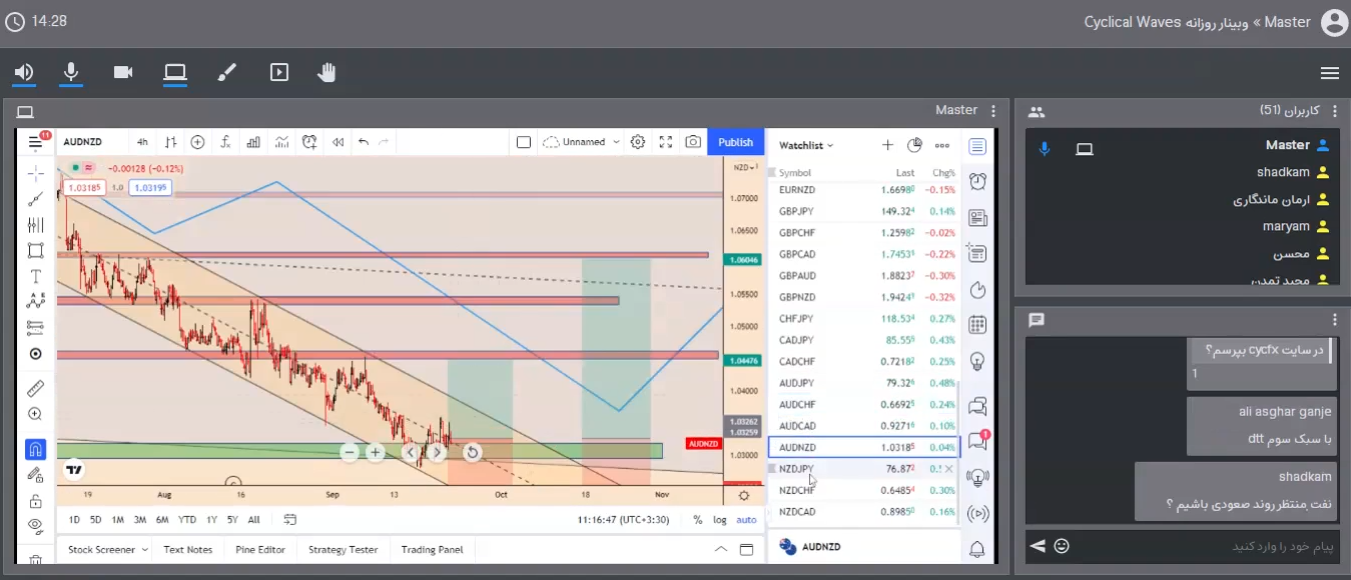Enter fullscreen mode on the chart
This screenshot has height=580, width=1351.
pyautogui.click(x=666, y=142)
